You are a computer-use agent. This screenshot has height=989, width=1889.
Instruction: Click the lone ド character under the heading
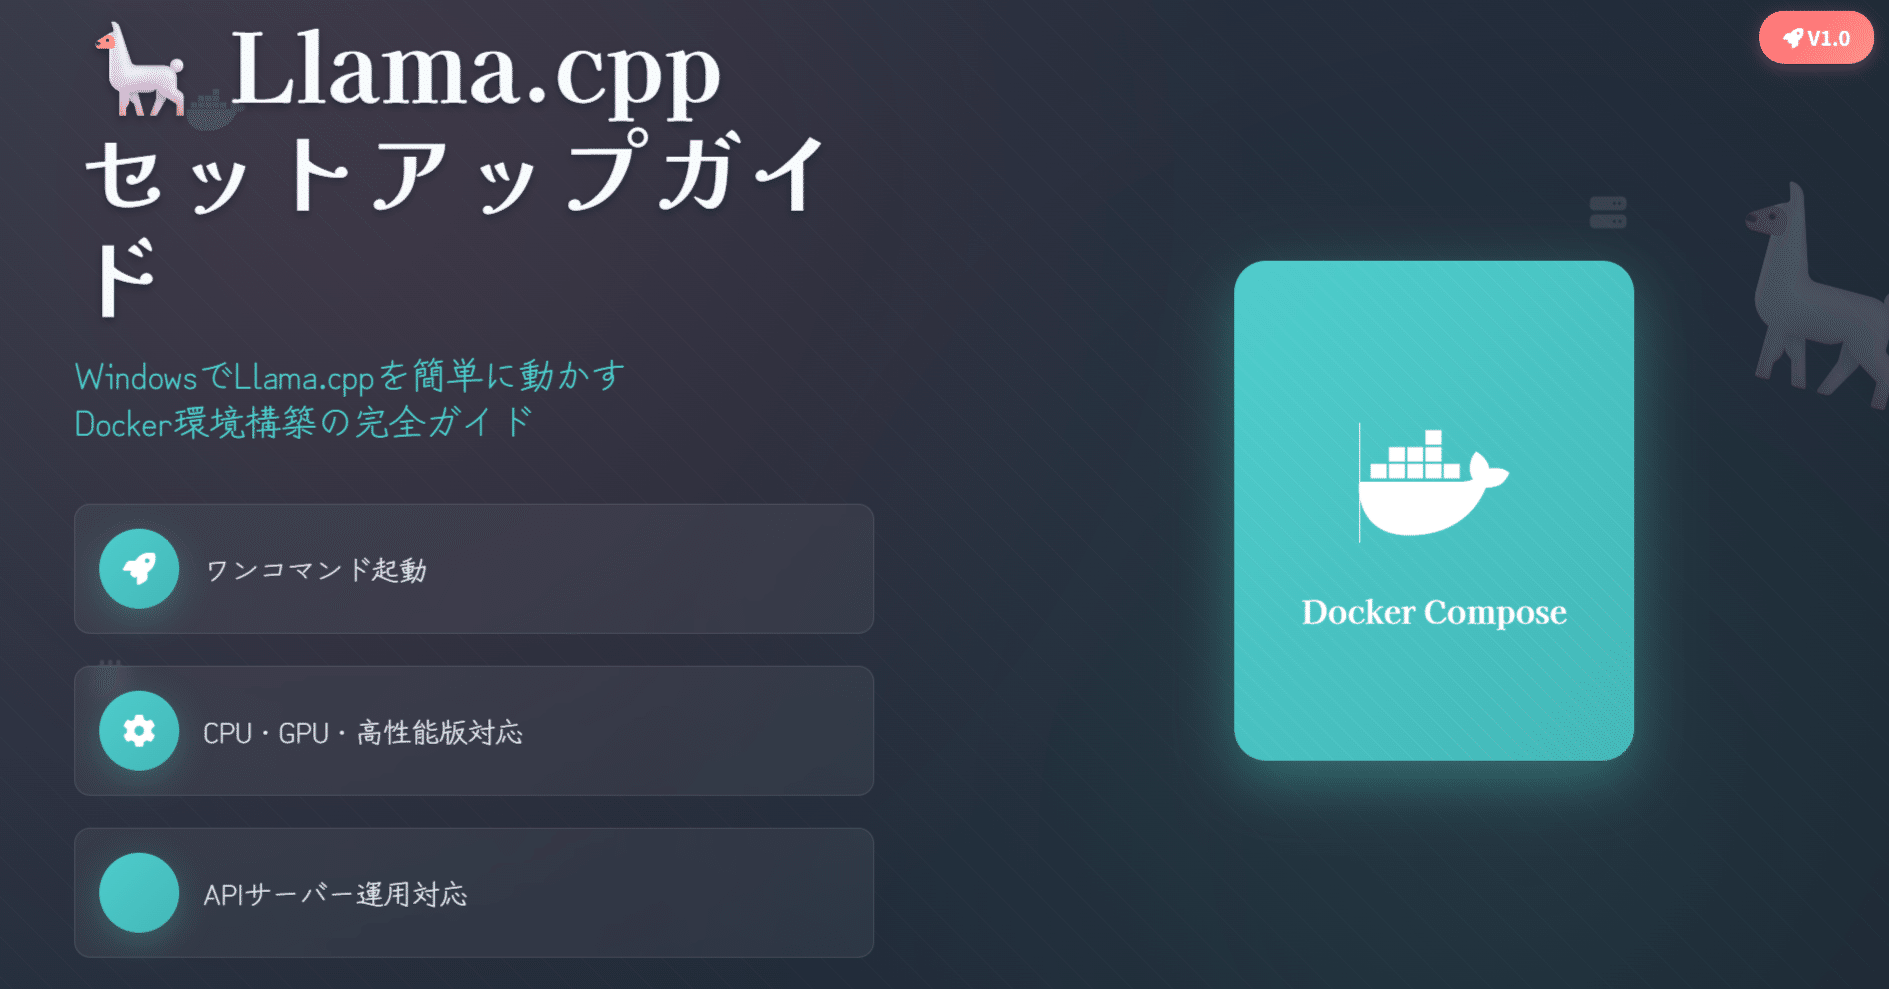click(124, 277)
